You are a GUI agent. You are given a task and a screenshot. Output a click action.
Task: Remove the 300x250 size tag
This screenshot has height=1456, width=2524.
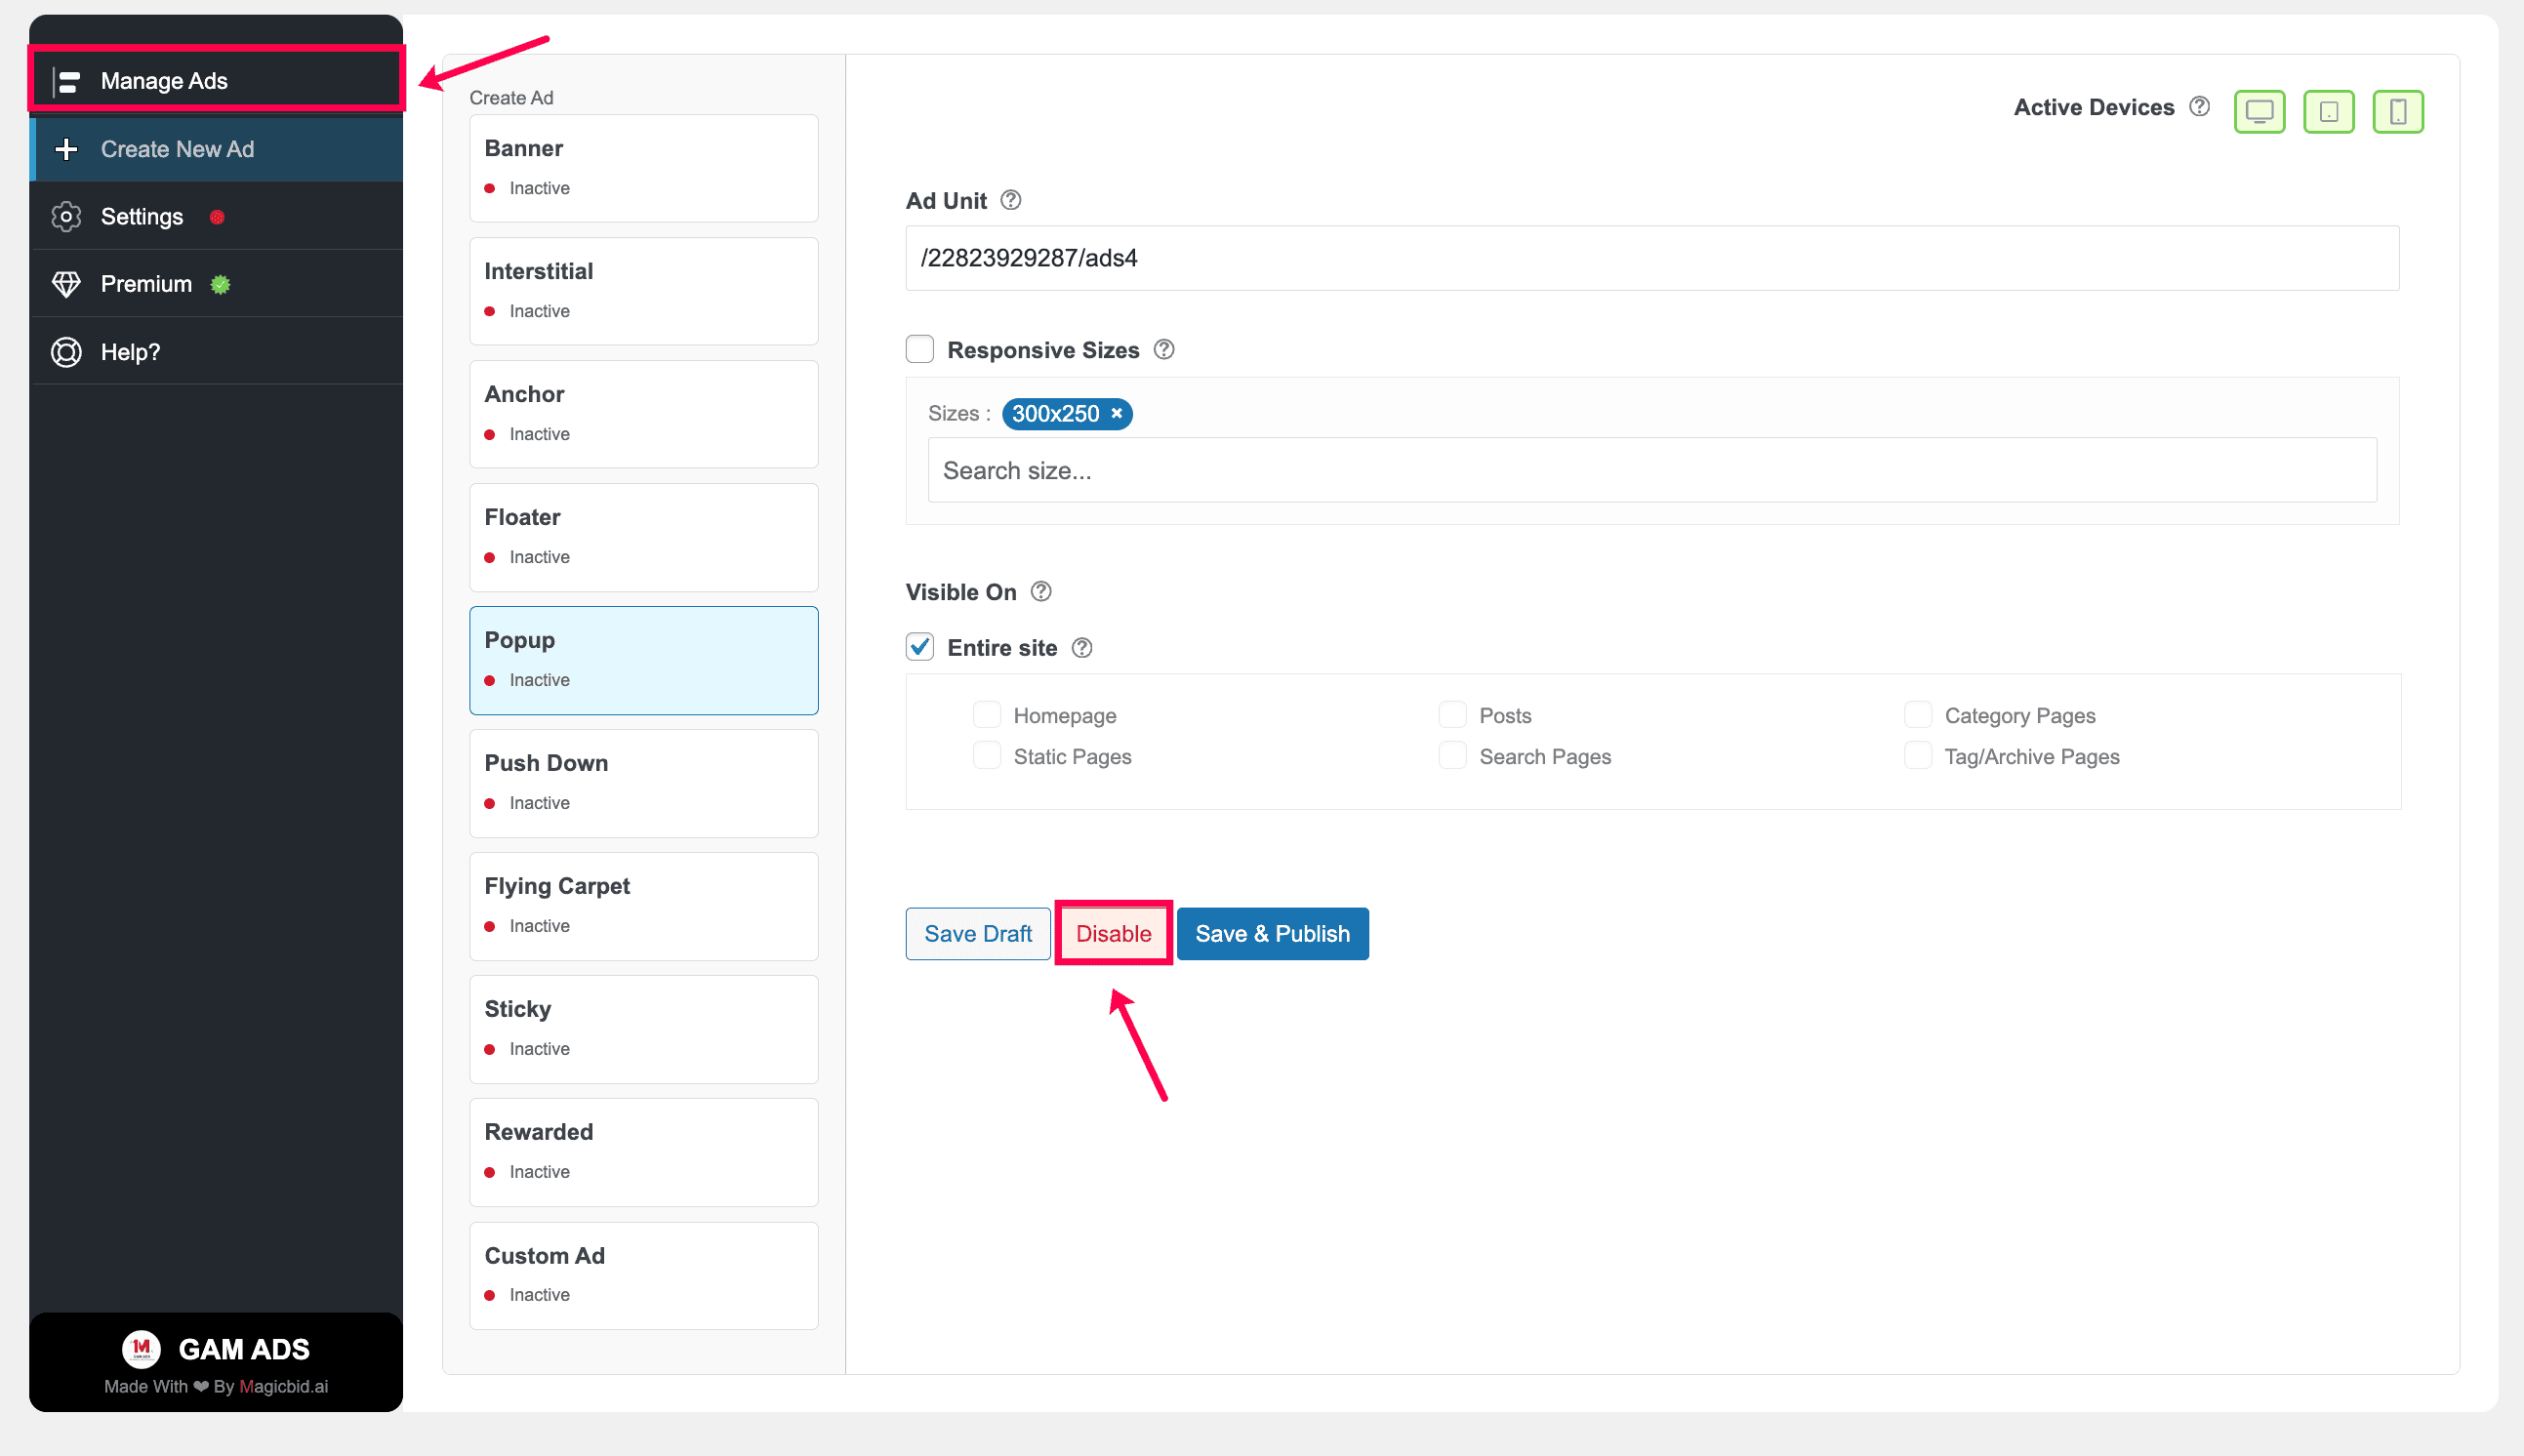[1116, 413]
